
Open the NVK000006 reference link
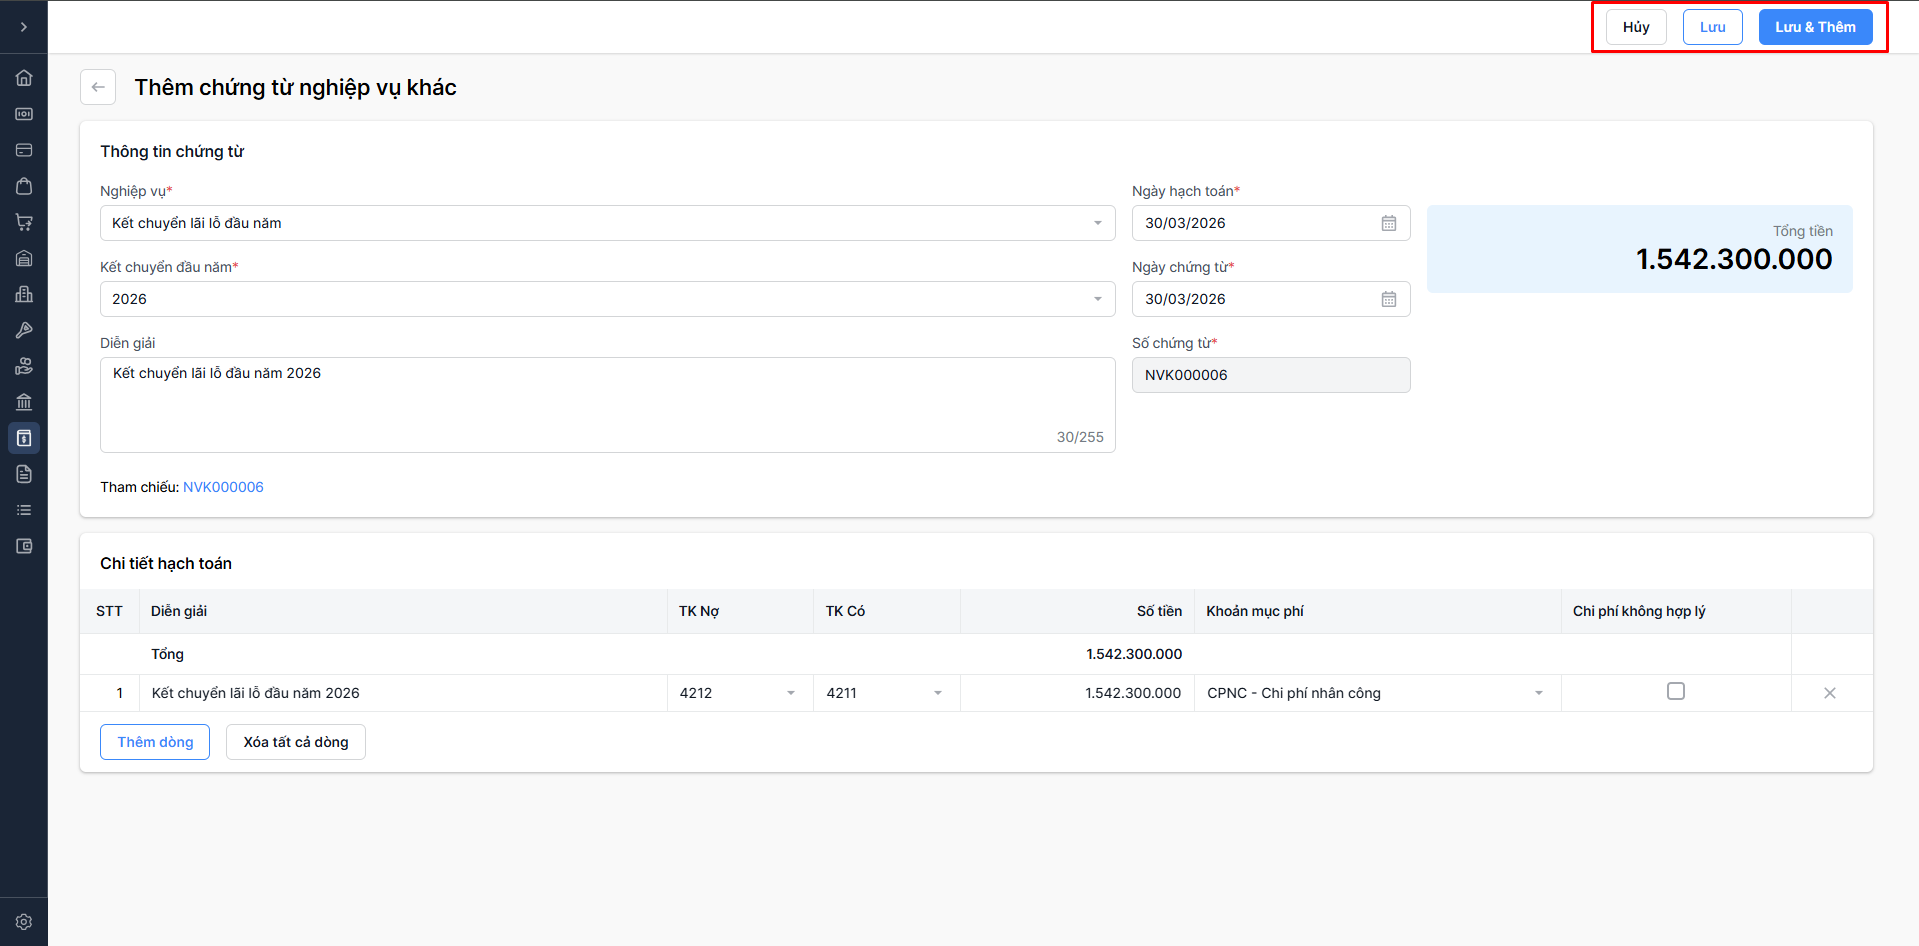coord(223,487)
